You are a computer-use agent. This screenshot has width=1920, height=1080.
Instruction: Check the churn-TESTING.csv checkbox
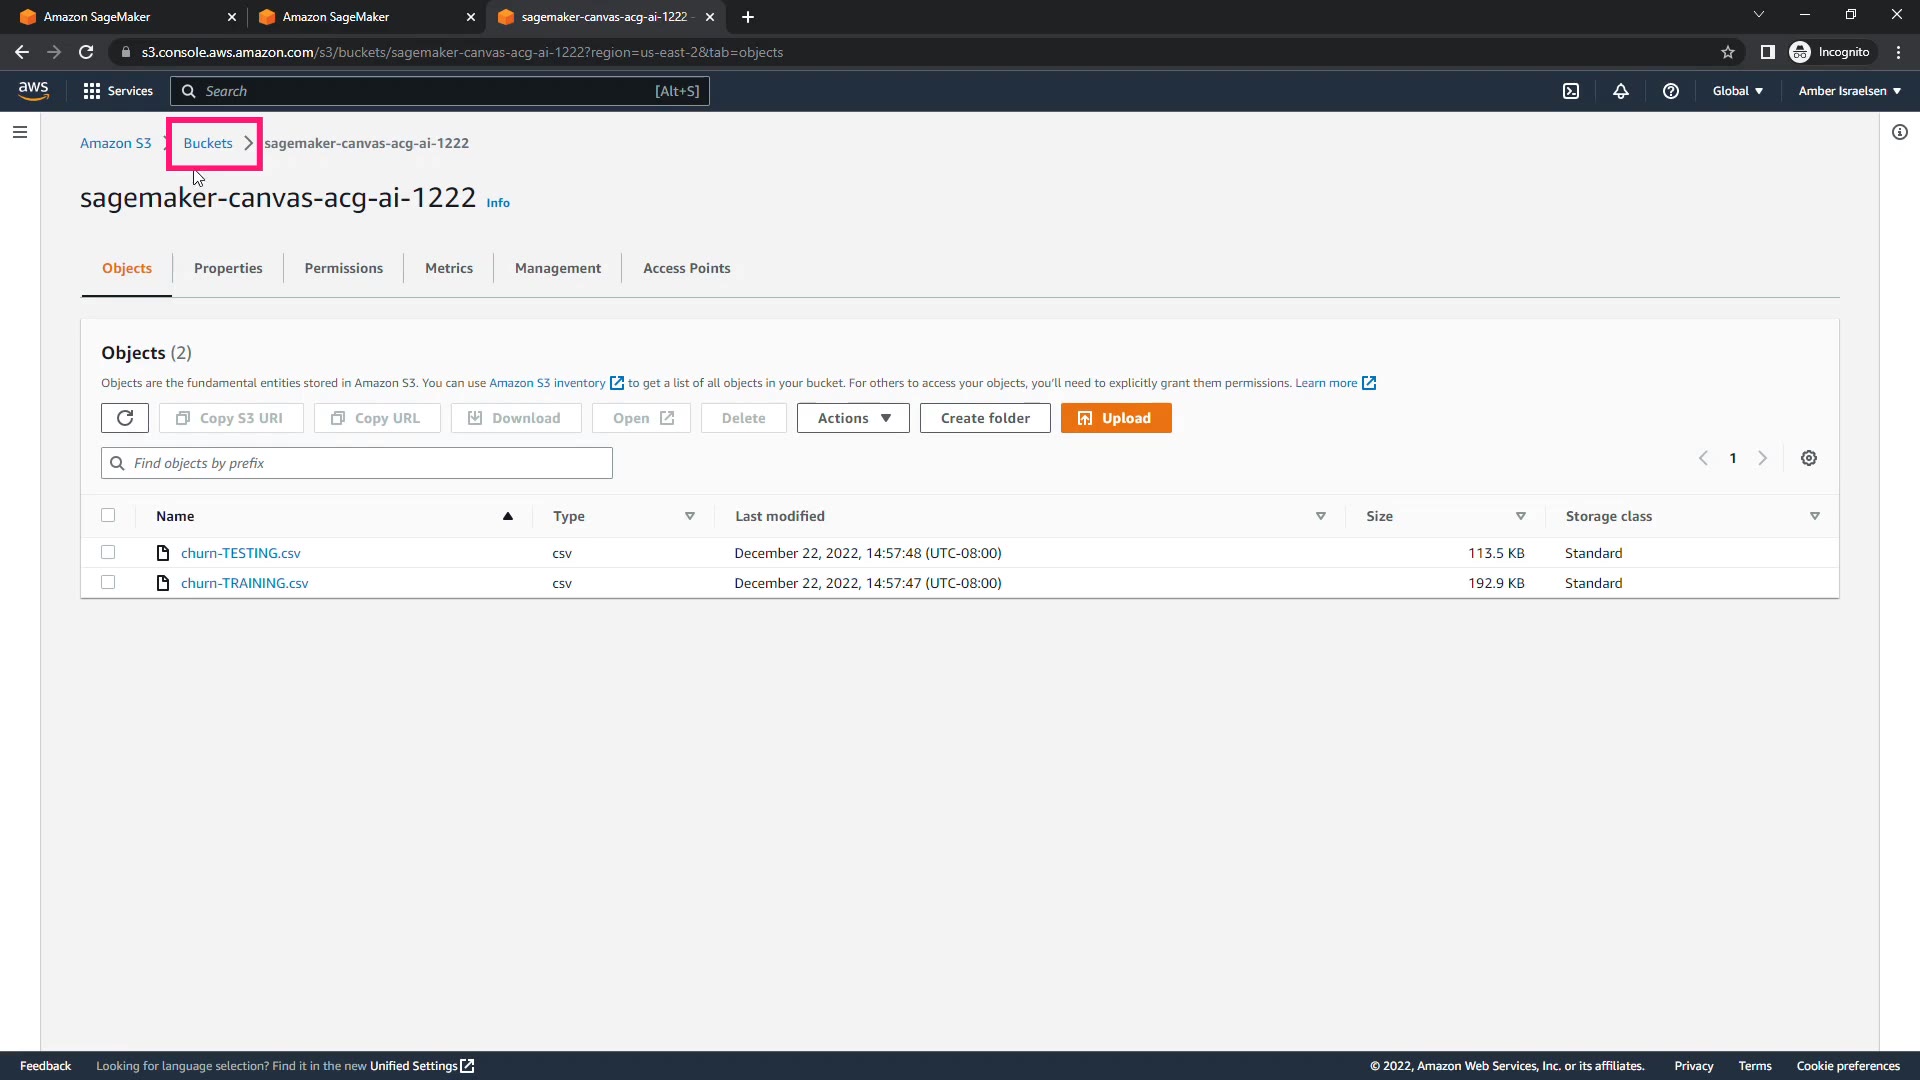coord(108,552)
